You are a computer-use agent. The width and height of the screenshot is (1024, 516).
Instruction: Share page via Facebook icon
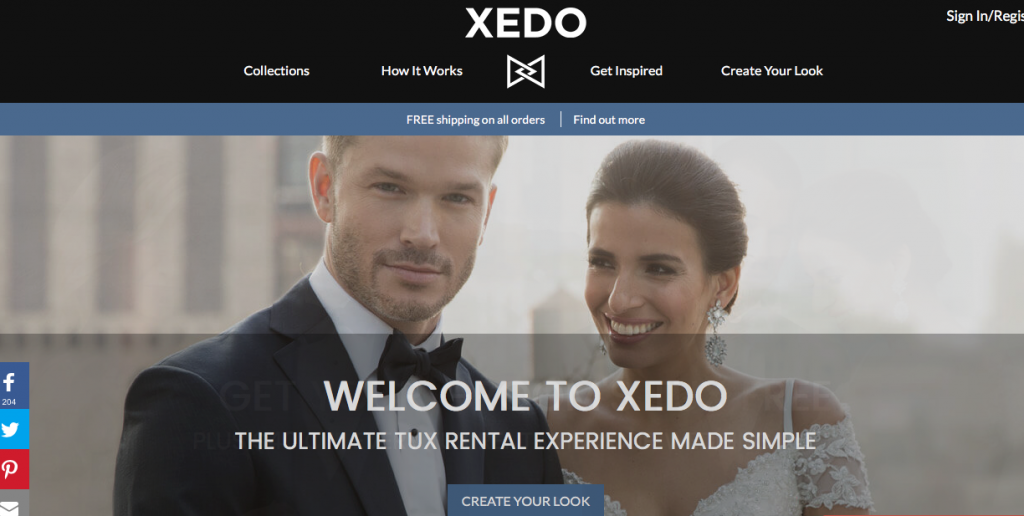click(x=14, y=385)
